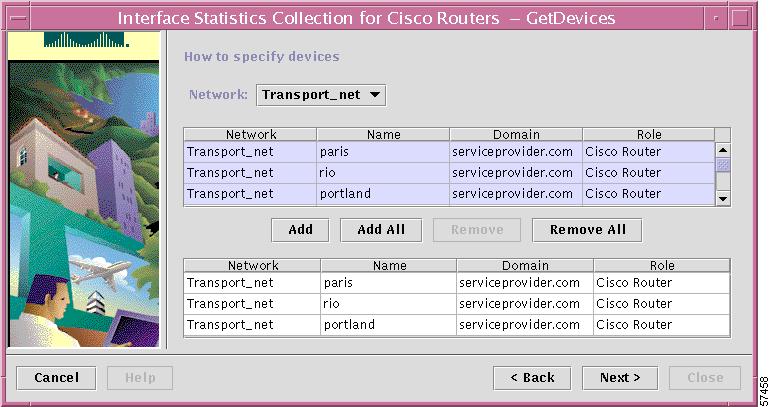Click Transport_net cell in lower paris row
771x407 pixels.
click(x=252, y=283)
